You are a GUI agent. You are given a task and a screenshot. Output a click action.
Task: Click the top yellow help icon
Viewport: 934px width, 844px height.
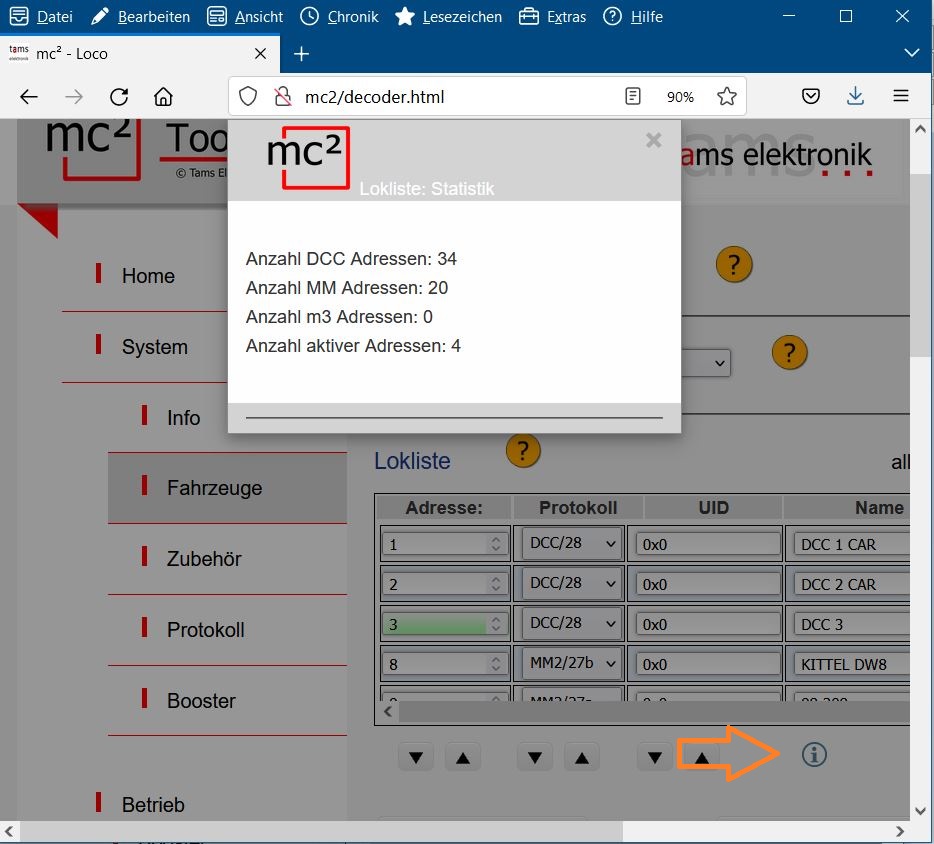click(x=734, y=264)
